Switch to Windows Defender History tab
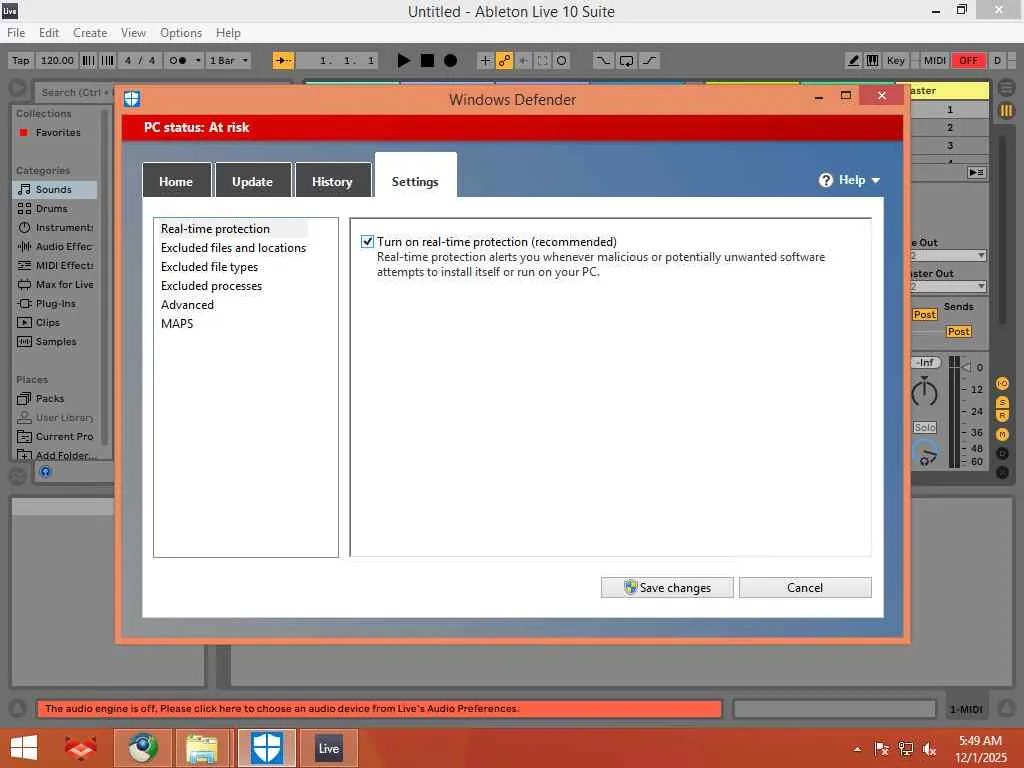Image resolution: width=1024 pixels, height=768 pixels. [x=332, y=181]
